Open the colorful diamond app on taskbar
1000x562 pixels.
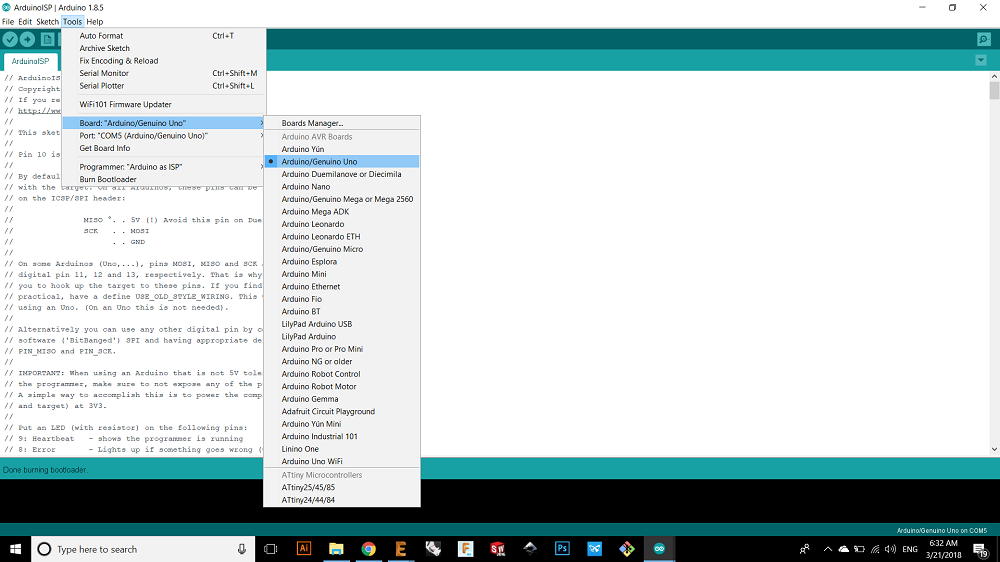pyautogui.click(x=627, y=549)
